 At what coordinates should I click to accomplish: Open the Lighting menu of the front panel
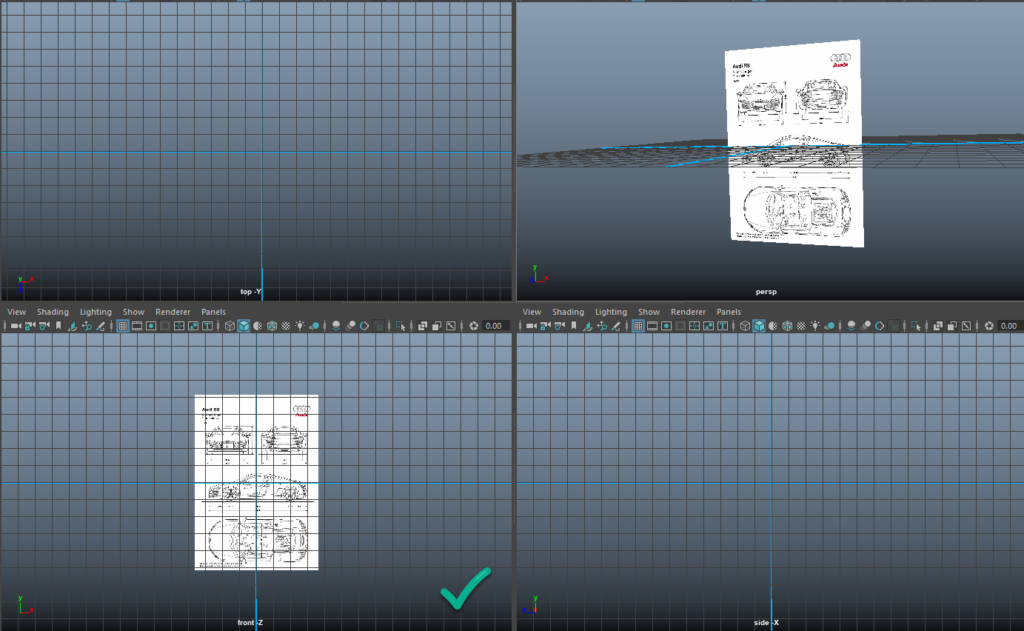point(95,312)
